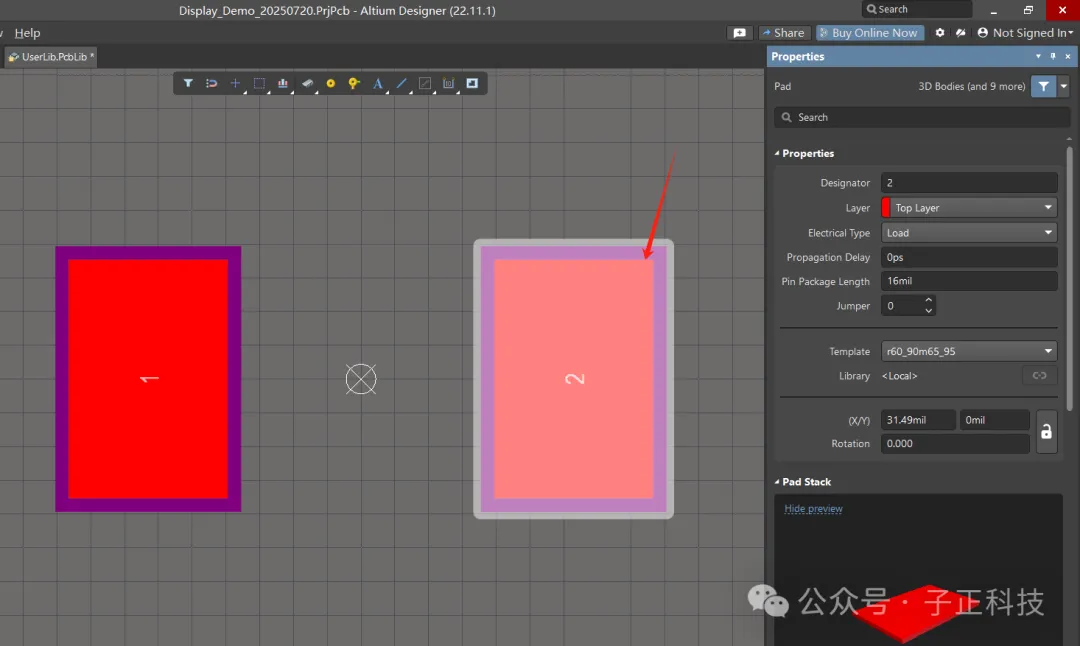This screenshot has width=1080, height=646.
Task: Select the place 3D body tool
Action: [x=307, y=83]
